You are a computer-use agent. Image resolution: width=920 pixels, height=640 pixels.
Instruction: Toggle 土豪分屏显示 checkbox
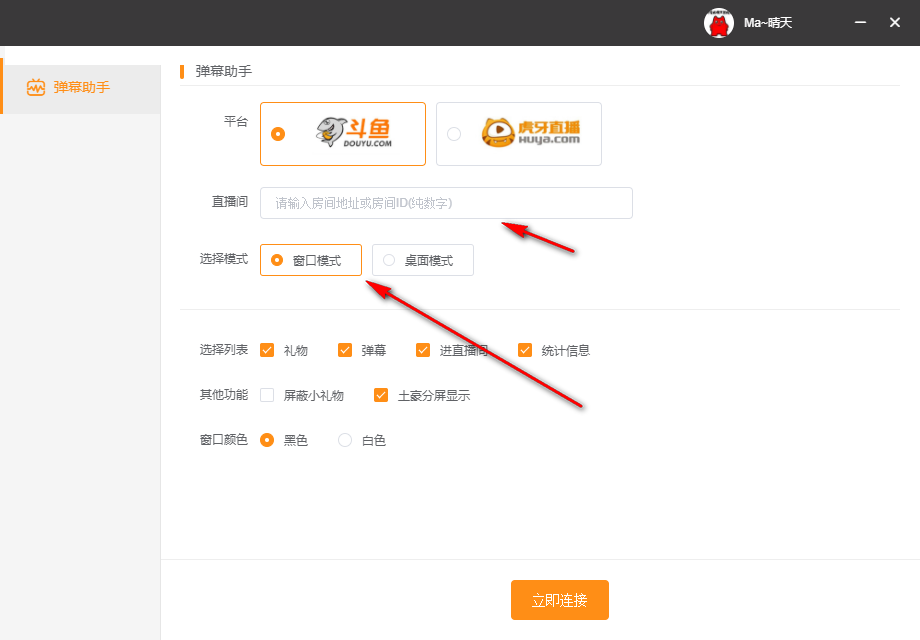pos(381,395)
